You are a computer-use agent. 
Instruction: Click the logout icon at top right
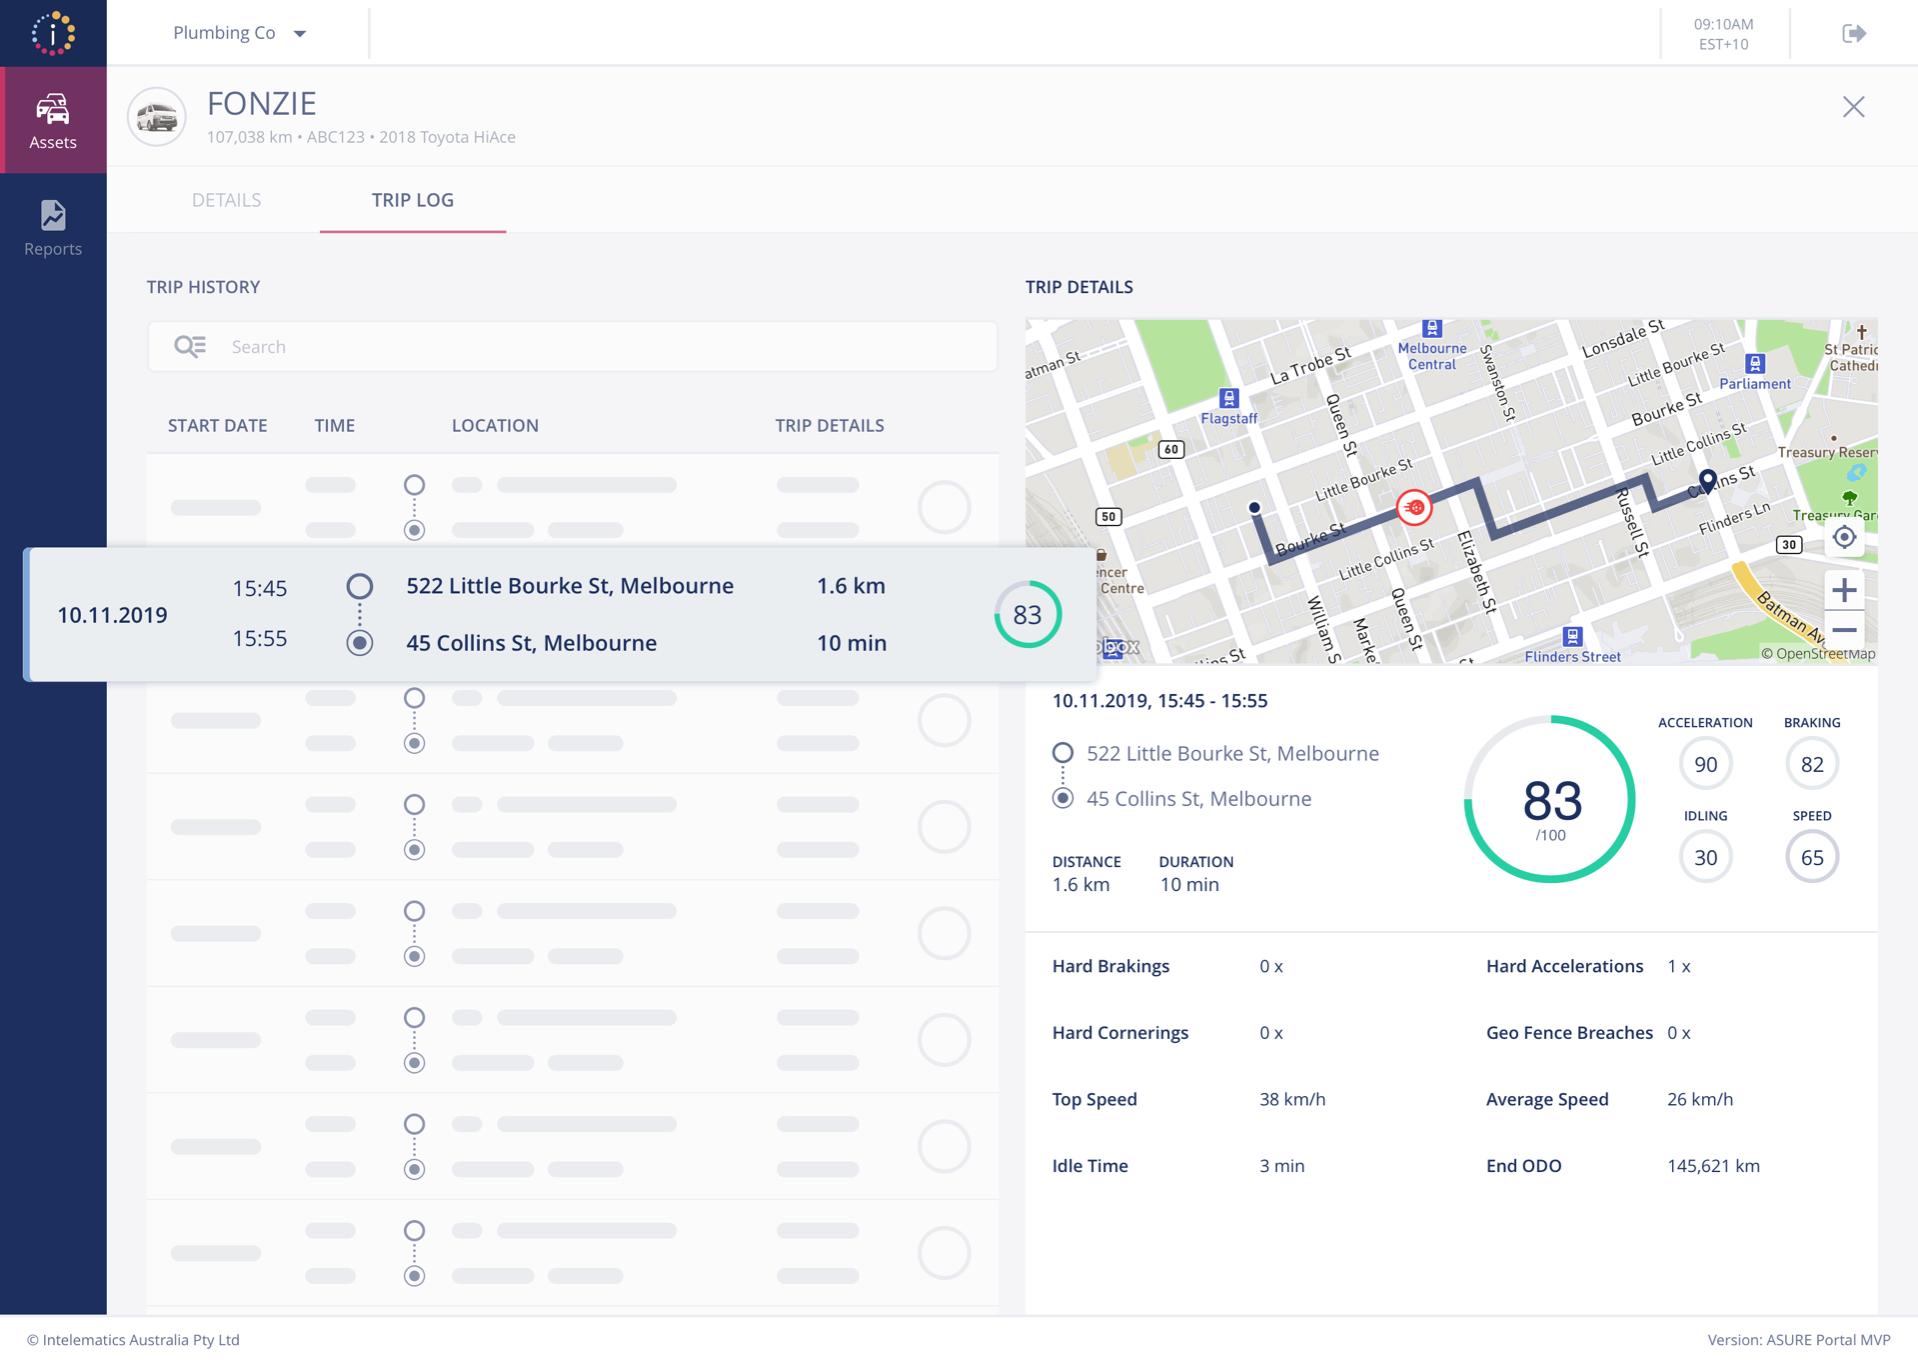click(1854, 33)
